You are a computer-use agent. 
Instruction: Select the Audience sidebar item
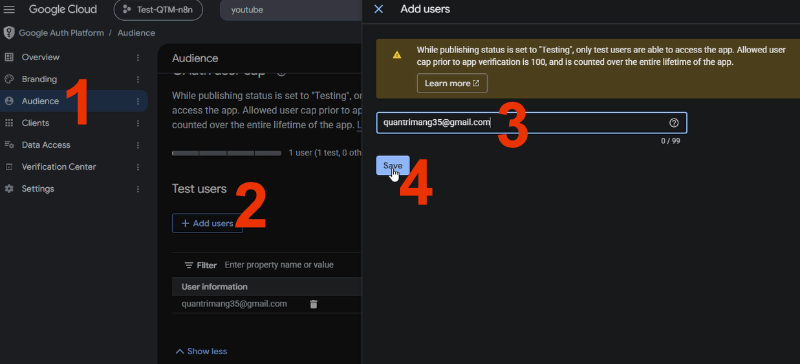[74, 101]
